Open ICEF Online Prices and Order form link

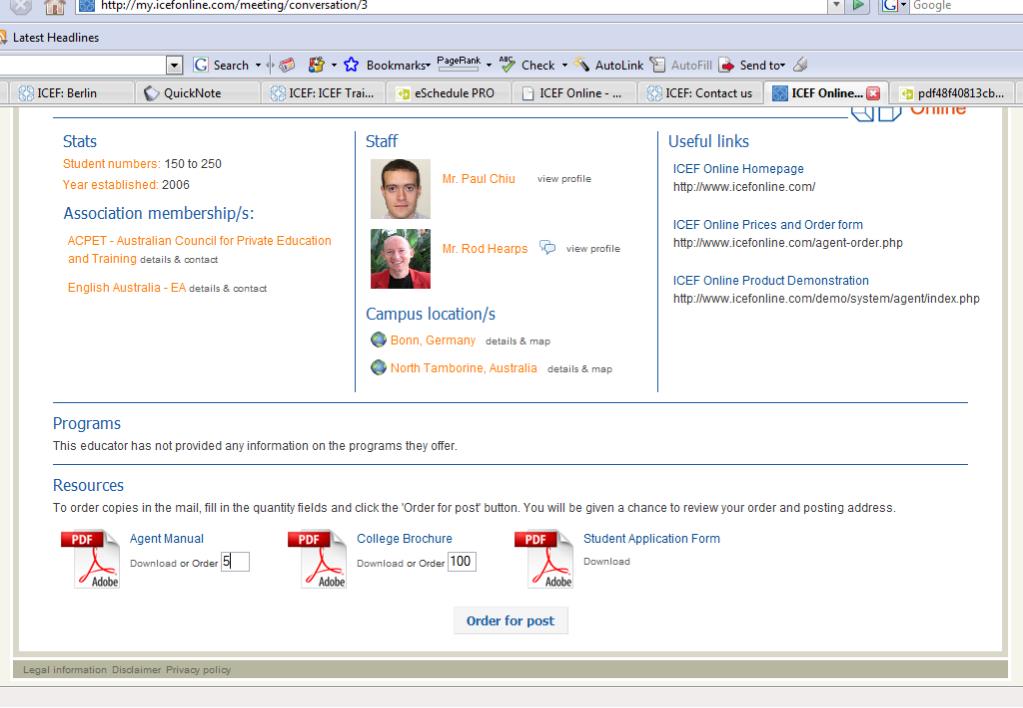768,225
